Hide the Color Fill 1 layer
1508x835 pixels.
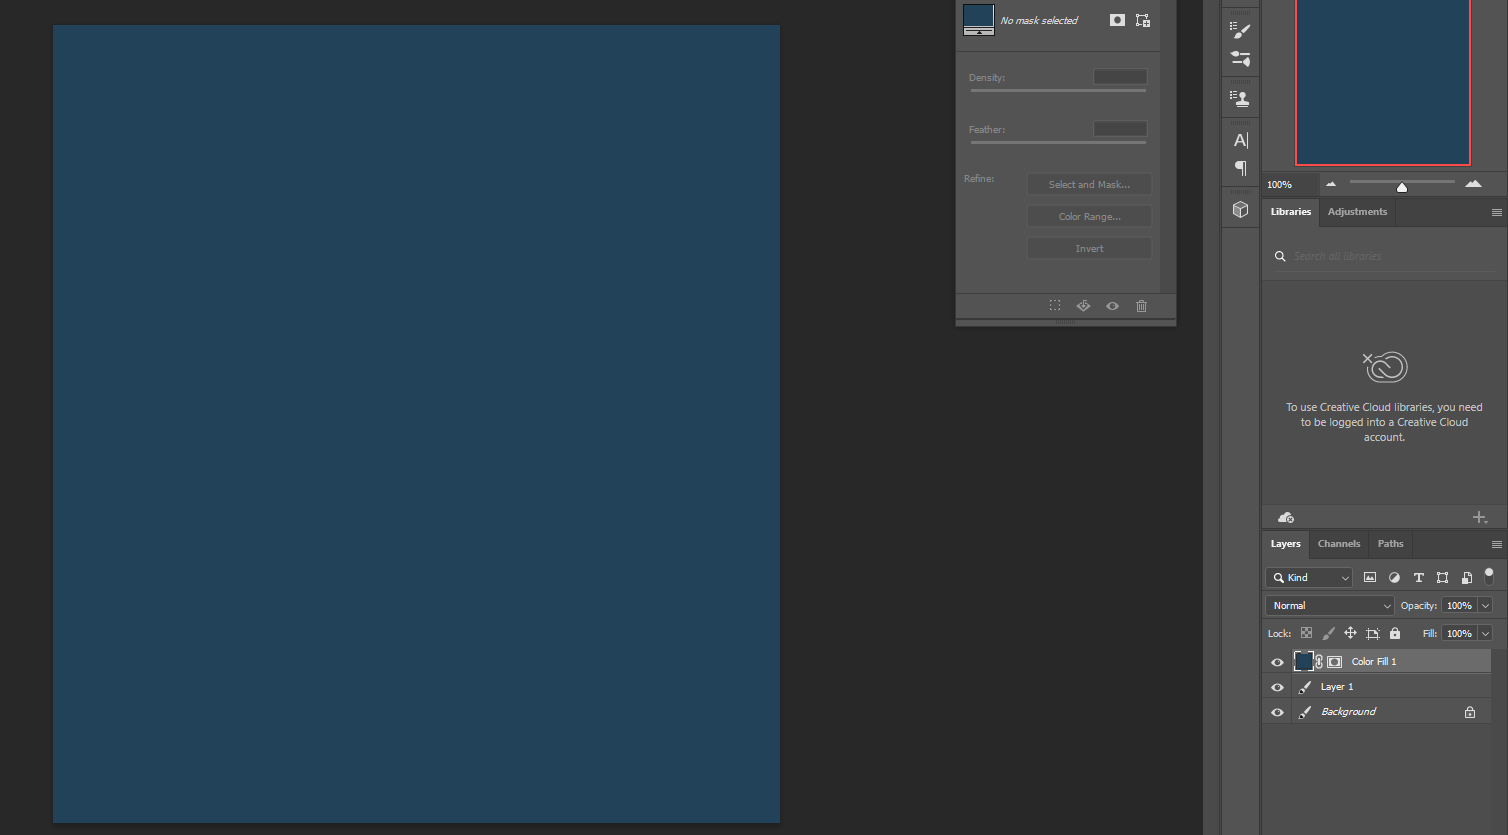(1277, 662)
